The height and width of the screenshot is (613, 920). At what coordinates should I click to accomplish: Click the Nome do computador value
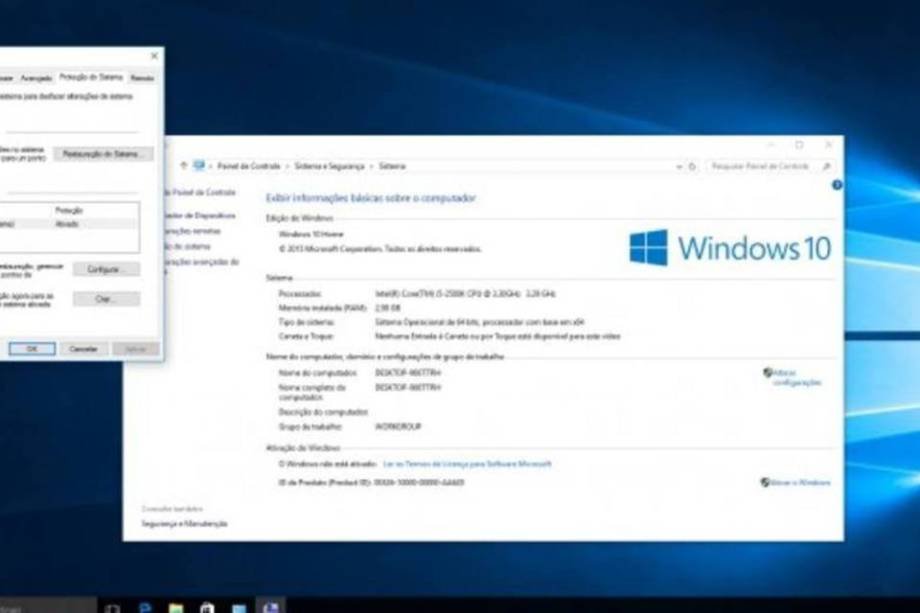point(408,372)
